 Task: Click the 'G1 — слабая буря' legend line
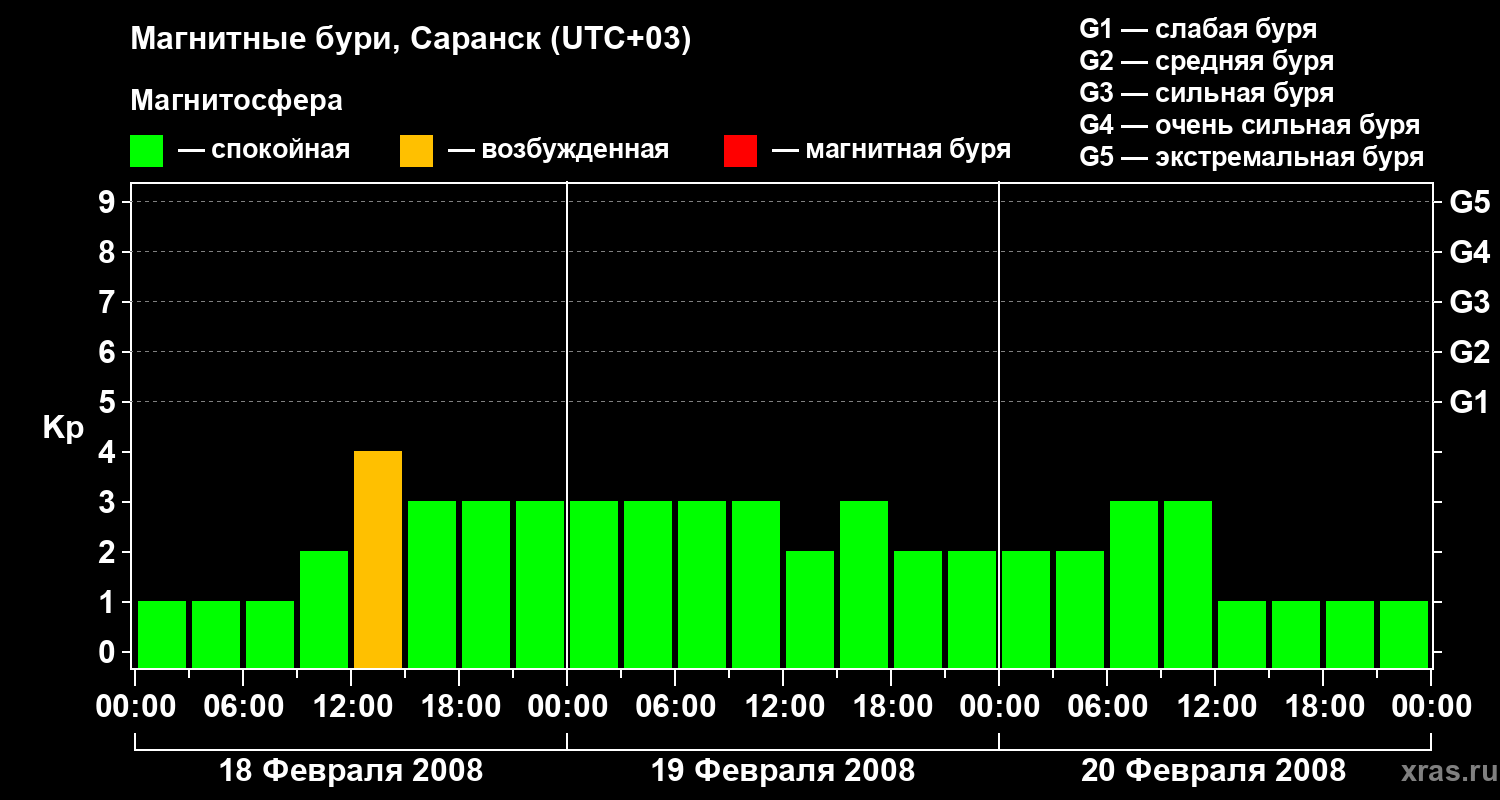[1198, 29]
